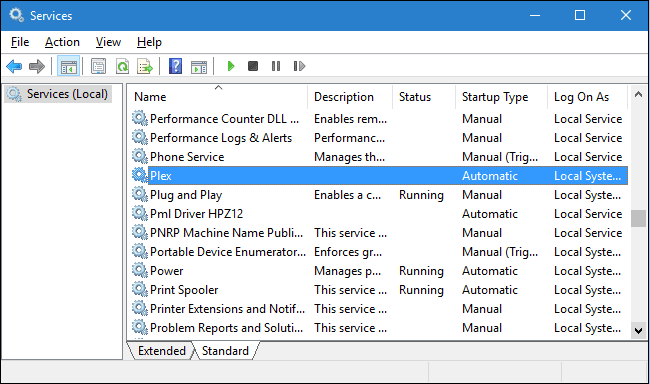Select Printer Extensions and Notif... service
The height and width of the screenshot is (384, 650).
pos(227,309)
